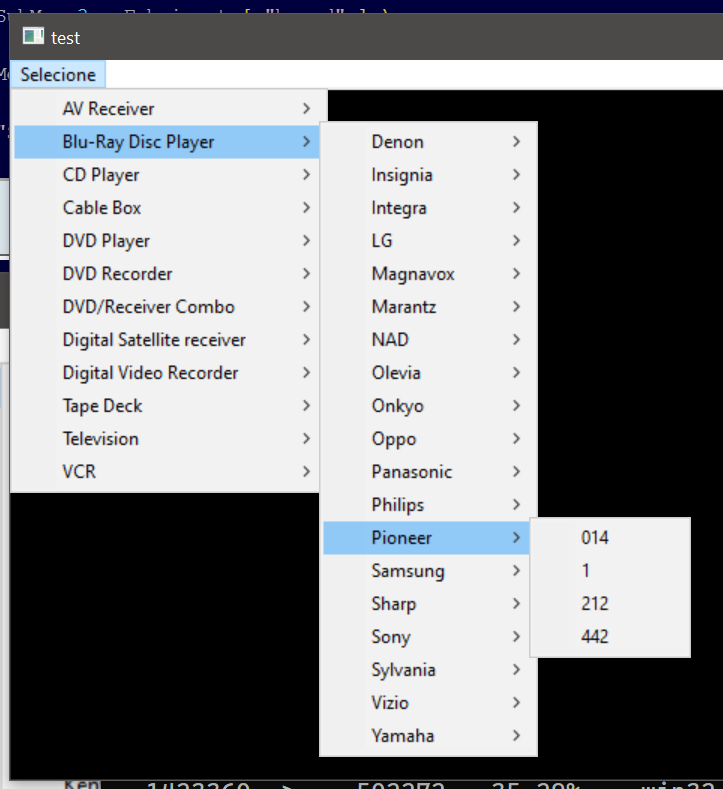
Task: Choose the Onkyo brand
Action: pyautogui.click(x=428, y=406)
